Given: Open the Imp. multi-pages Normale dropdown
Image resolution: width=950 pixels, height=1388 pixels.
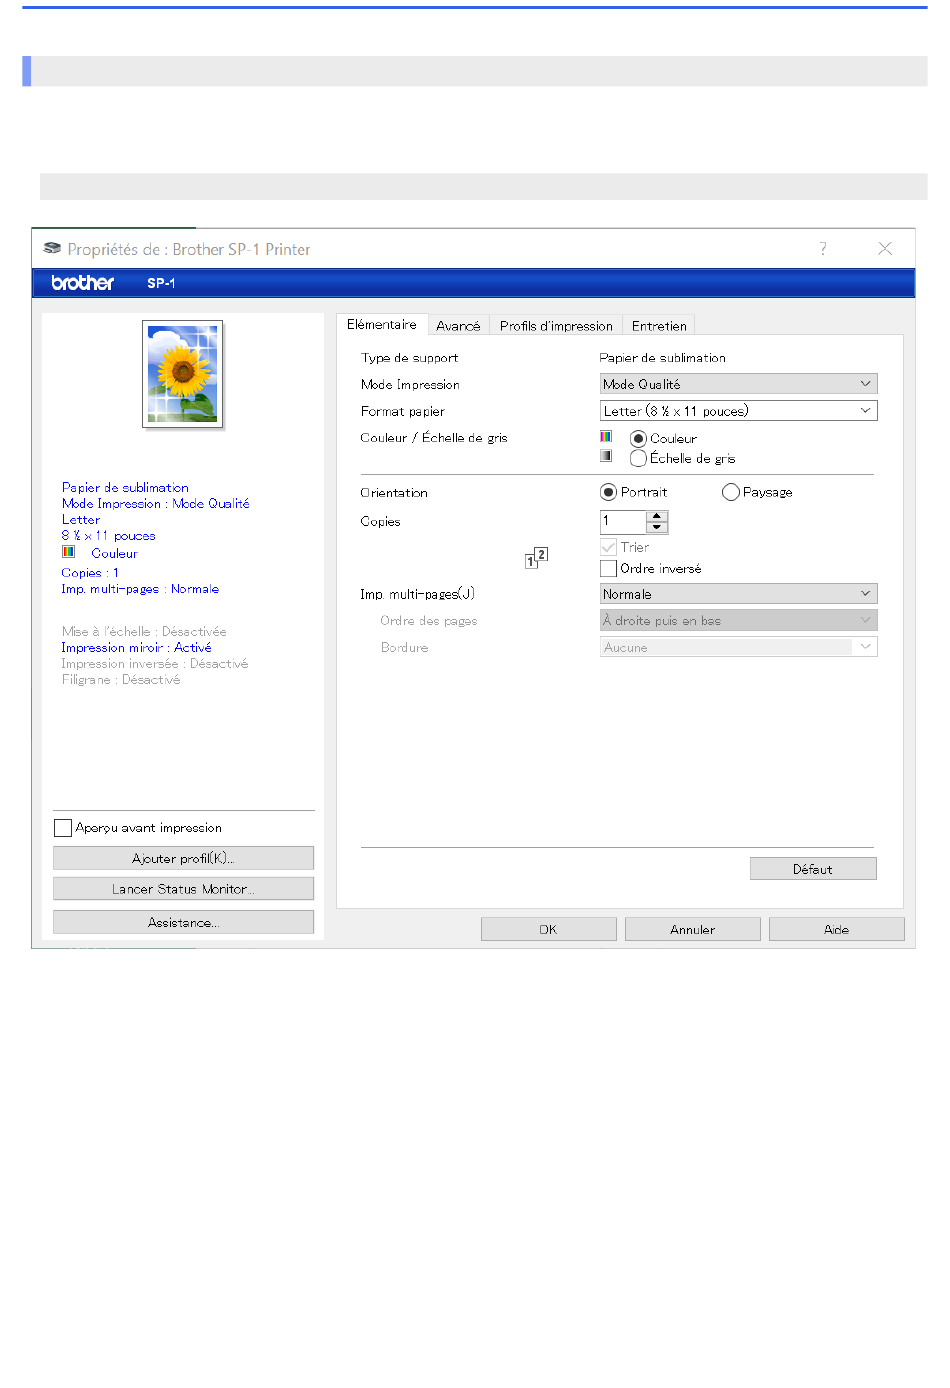Looking at the screenshot, I should point(738,594).
